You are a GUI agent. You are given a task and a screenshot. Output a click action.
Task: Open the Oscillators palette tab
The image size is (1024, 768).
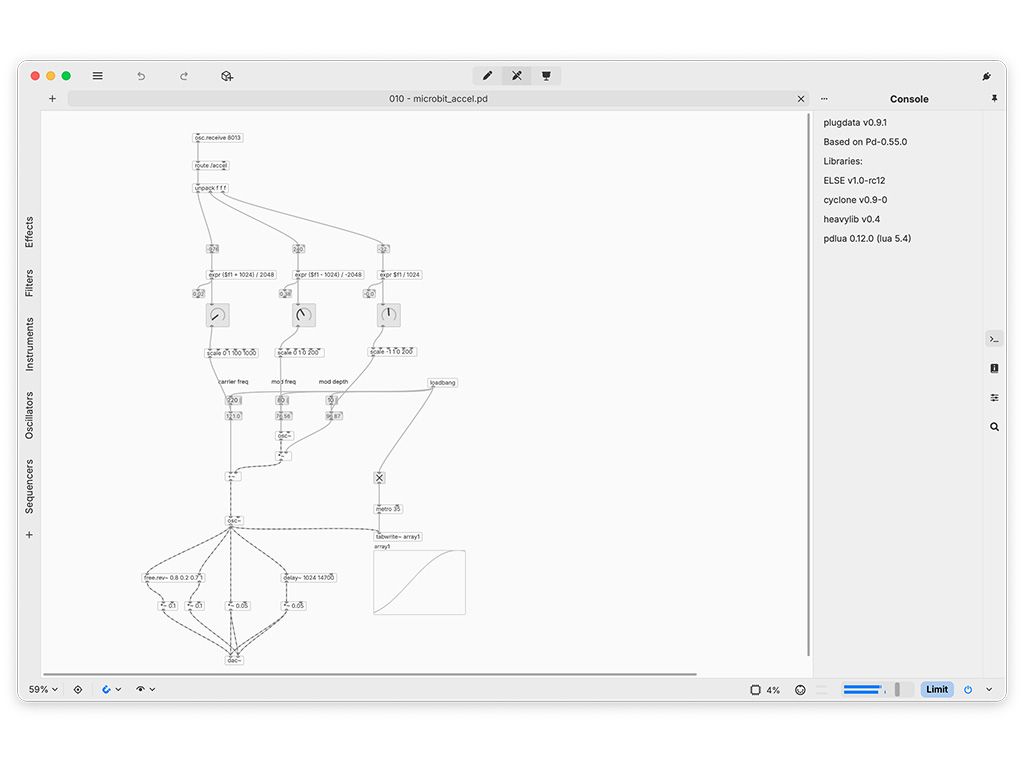coord(29,415)
